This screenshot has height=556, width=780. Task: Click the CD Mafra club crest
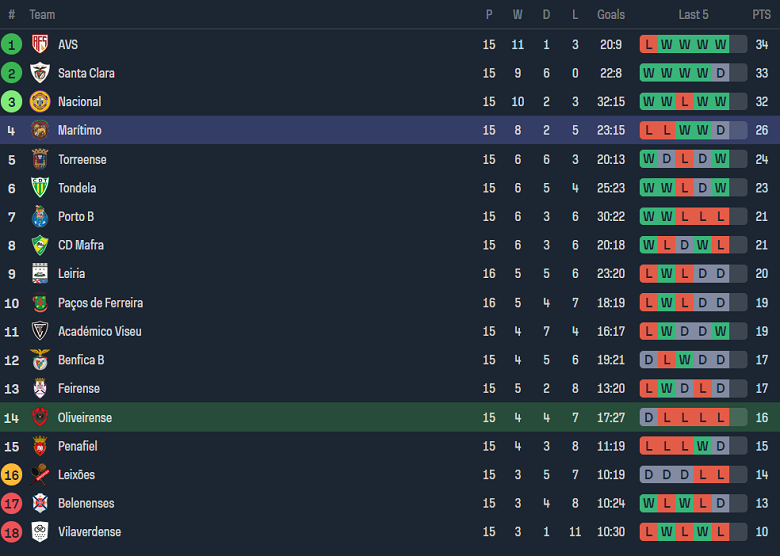pos(40,245)
